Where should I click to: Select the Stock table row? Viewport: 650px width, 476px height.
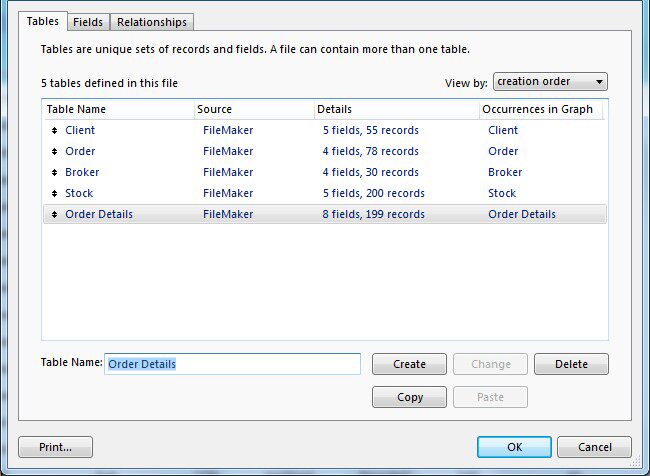click(x=300, y=194)
